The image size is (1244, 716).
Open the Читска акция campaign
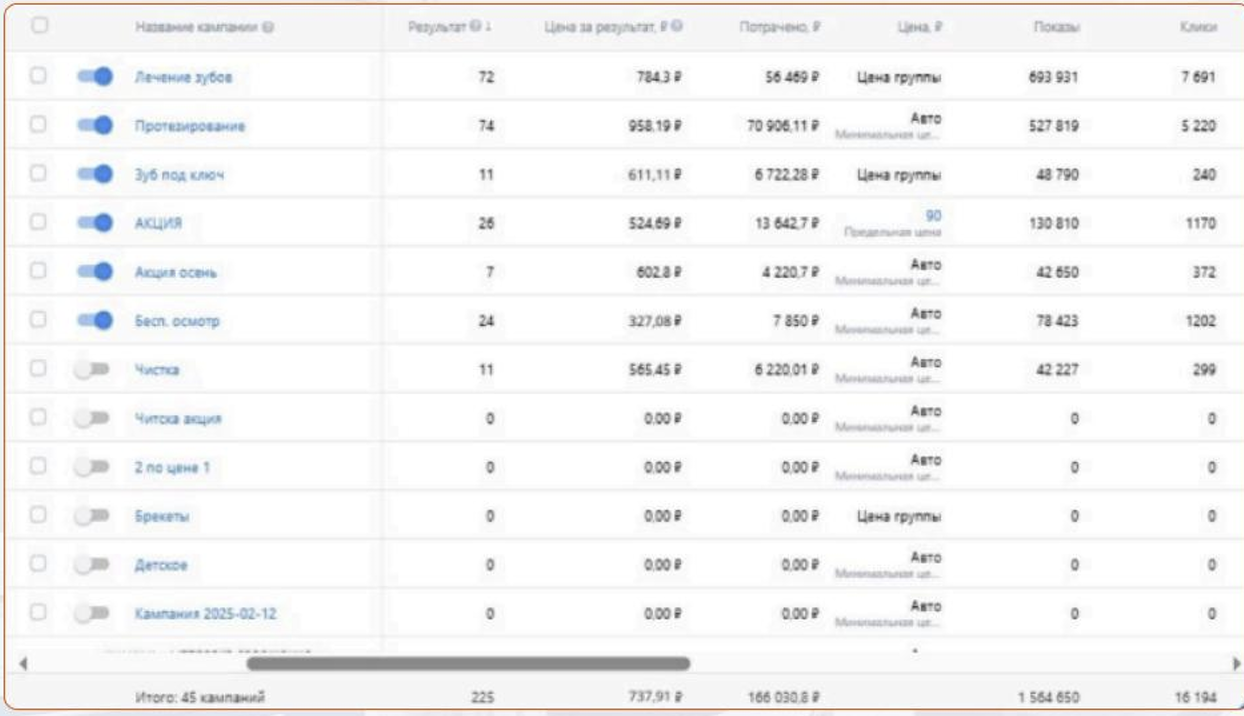(x=178, y=418)
